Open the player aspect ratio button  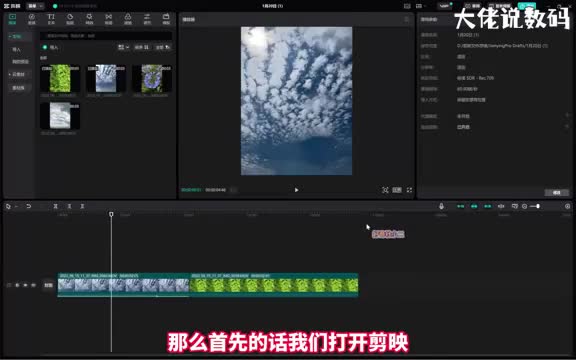[397, 190]
